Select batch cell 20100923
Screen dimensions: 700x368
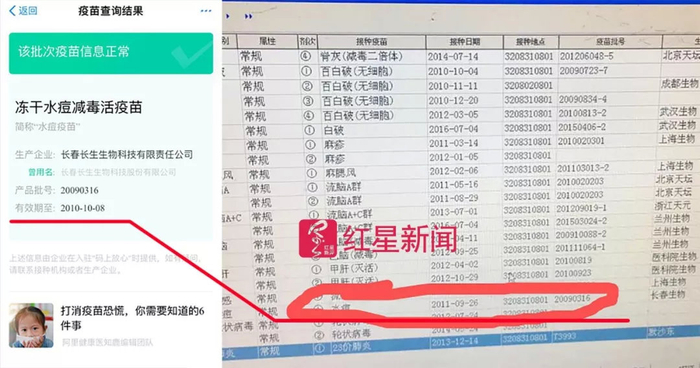point(573,273)
